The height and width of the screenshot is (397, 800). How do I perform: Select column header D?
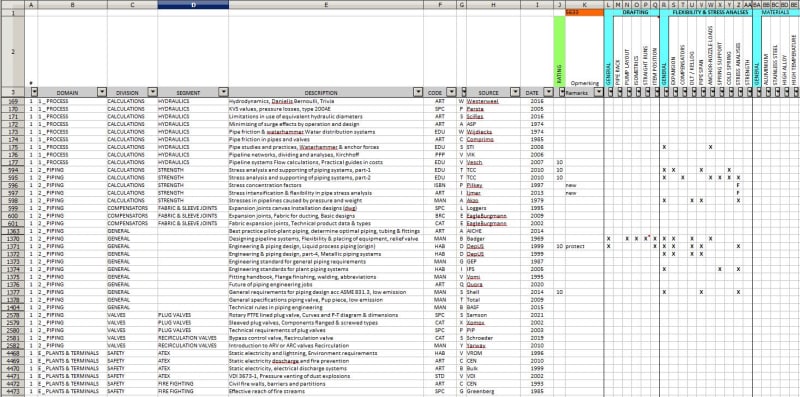point(193,5)
